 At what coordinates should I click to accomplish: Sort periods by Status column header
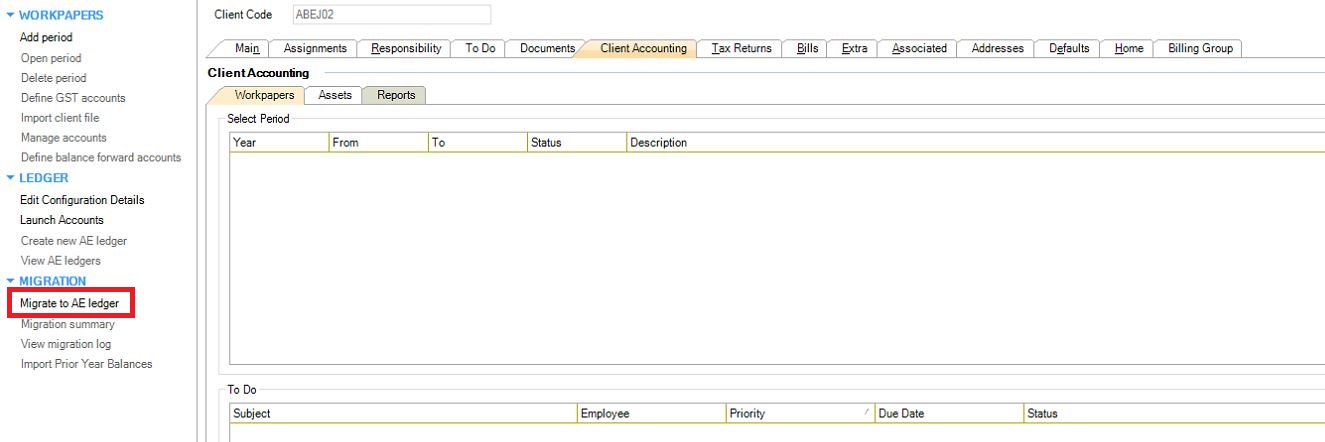[x=576, y=143]
